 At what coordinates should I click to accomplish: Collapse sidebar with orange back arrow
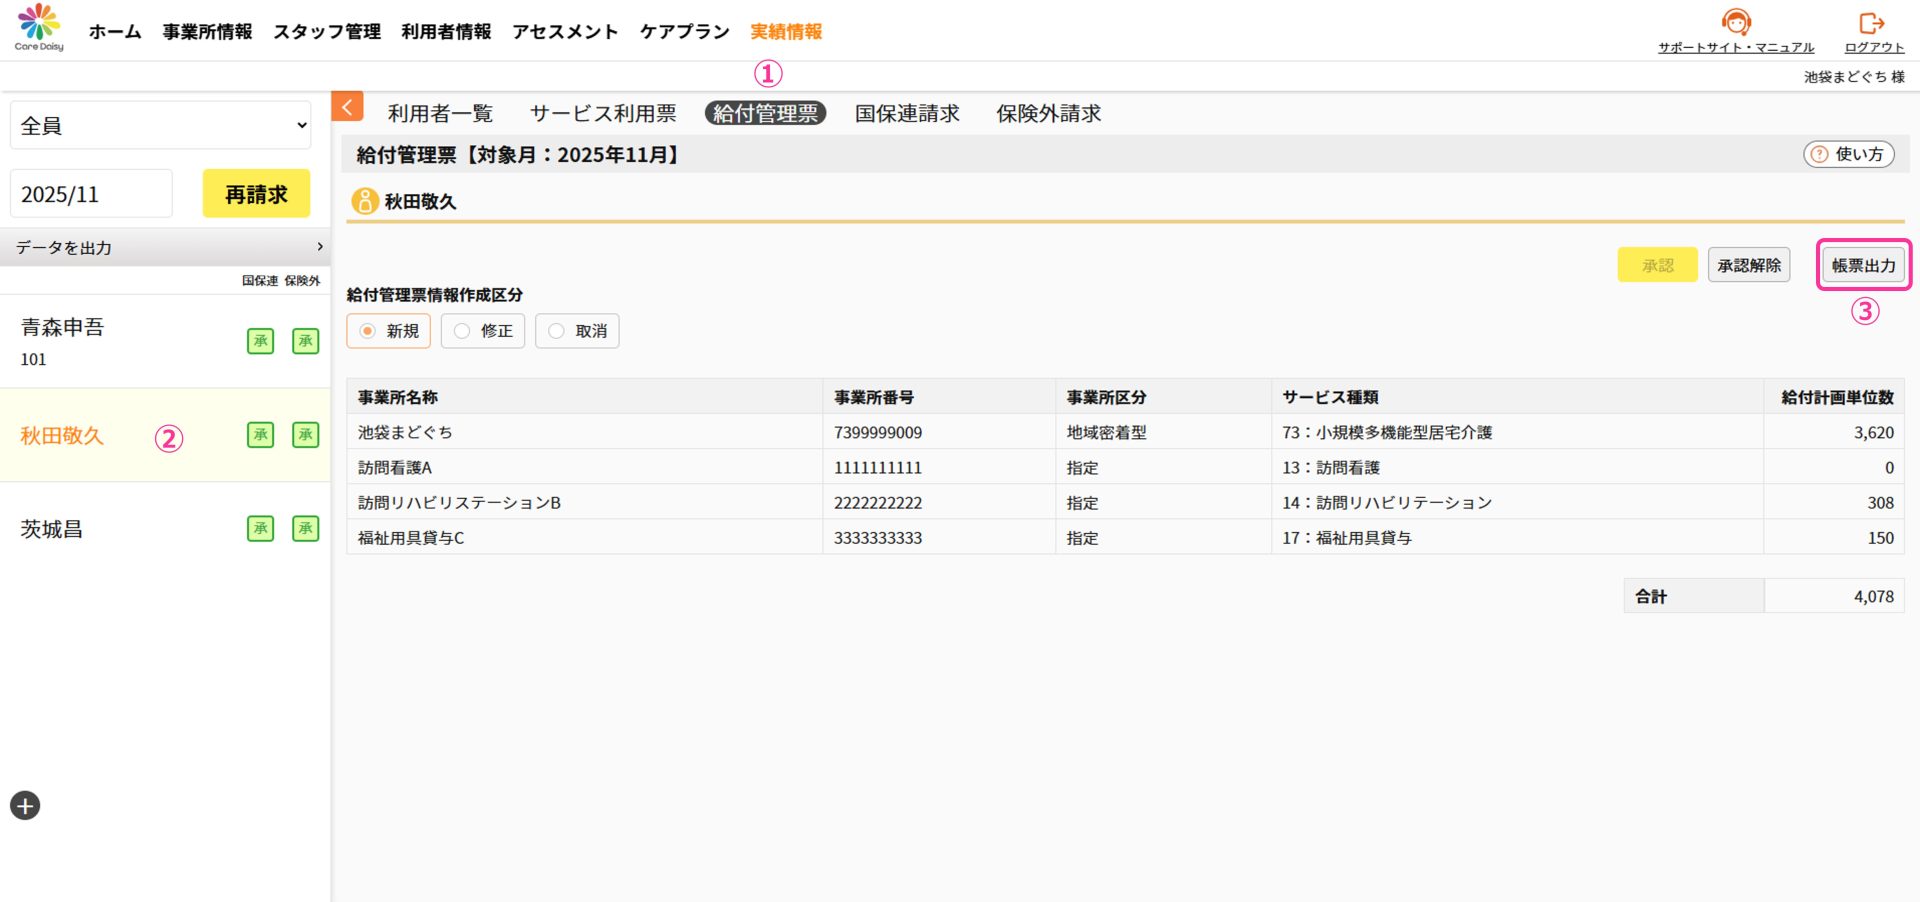[x=347, y=107]
